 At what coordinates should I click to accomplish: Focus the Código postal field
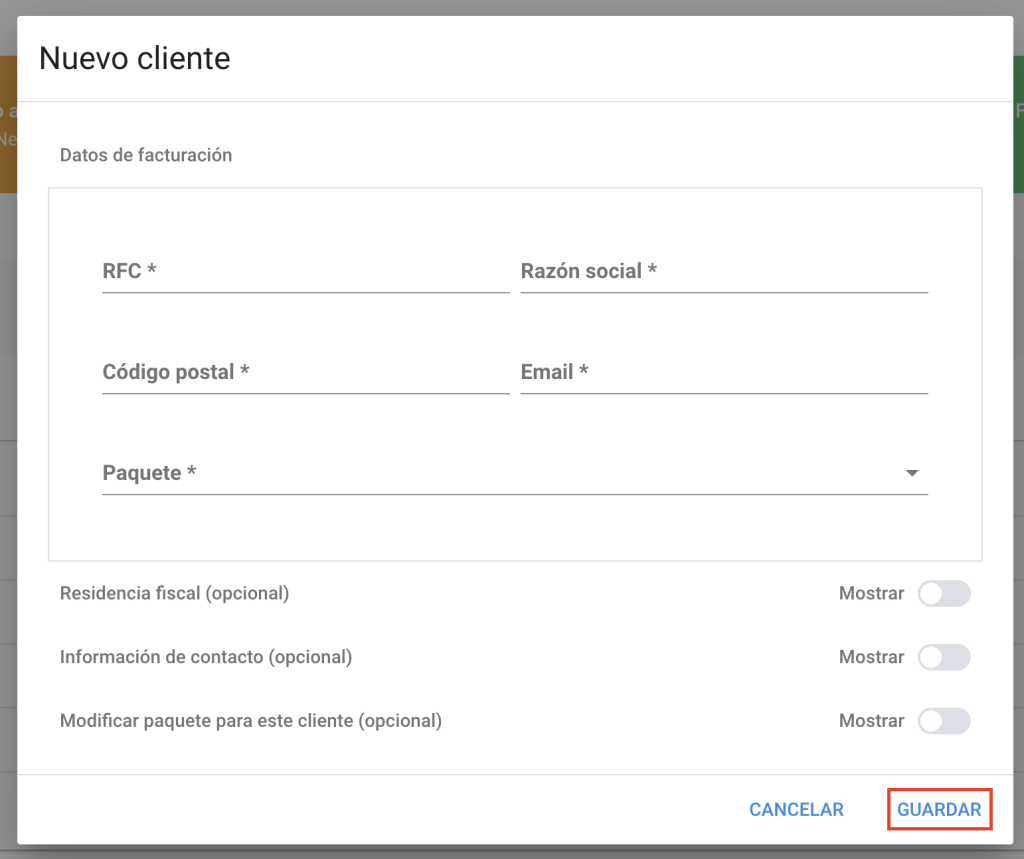306,372
